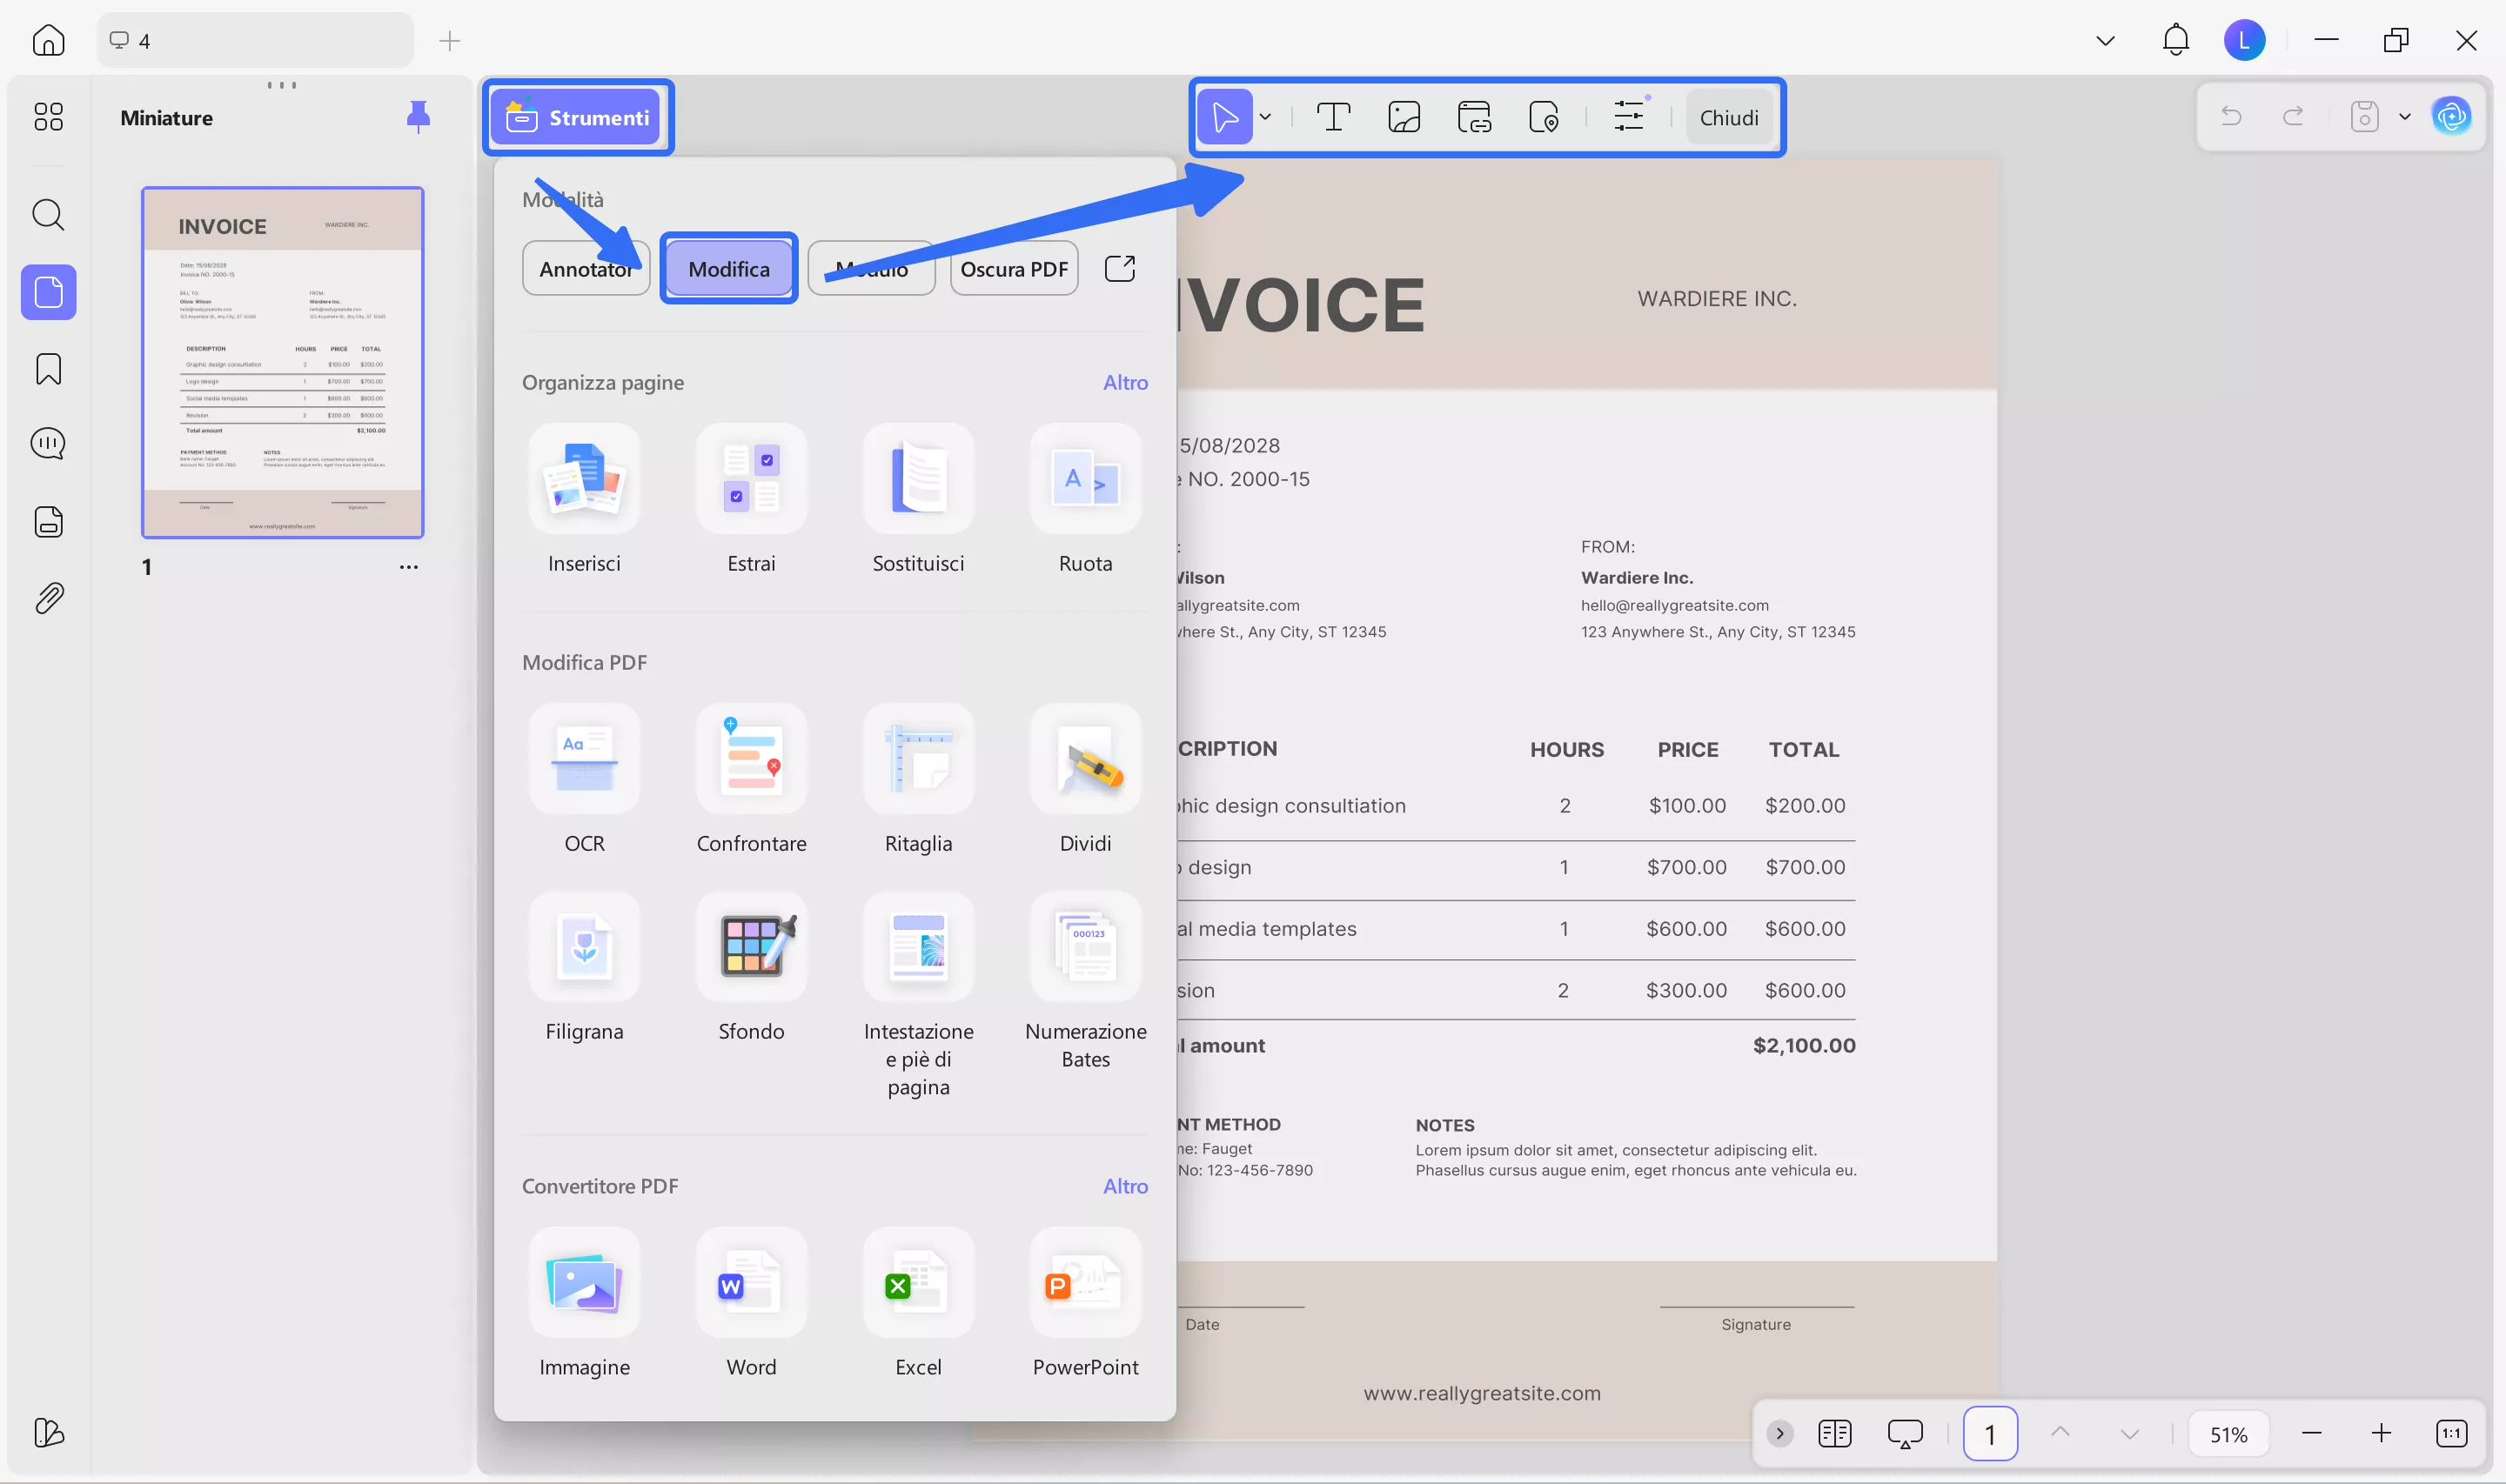
Task: Select Oscura PDF mode
Action: point(1013,268)
